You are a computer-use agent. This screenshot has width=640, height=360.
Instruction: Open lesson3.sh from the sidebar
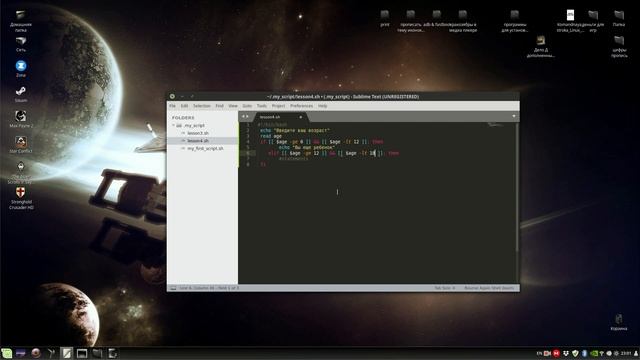tap(198, 133)
